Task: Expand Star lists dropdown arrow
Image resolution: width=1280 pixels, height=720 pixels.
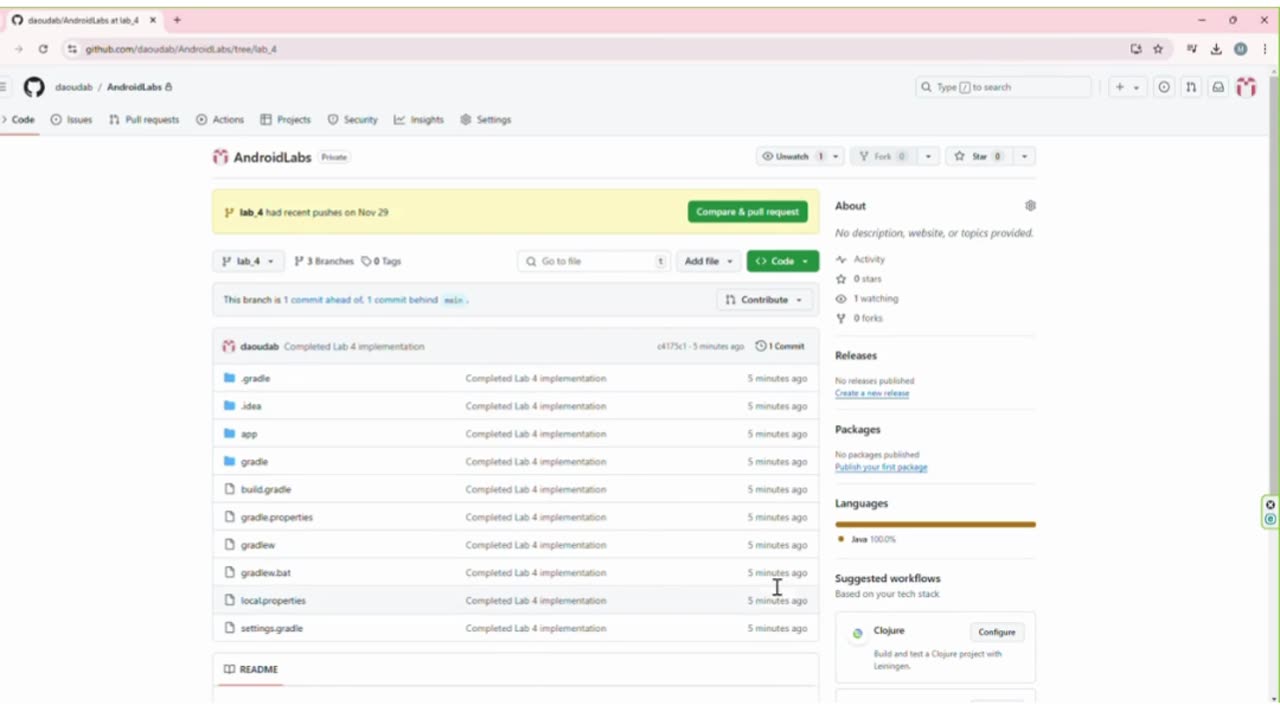Action: (x=1024, y=157)
